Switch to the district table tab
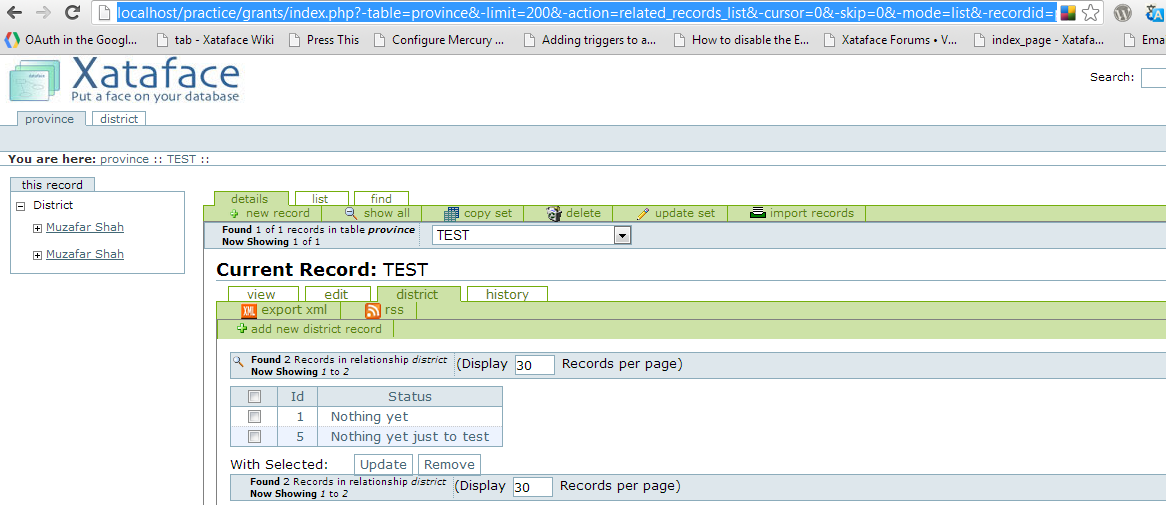1166x505 pixels. [x=119, y=118]
